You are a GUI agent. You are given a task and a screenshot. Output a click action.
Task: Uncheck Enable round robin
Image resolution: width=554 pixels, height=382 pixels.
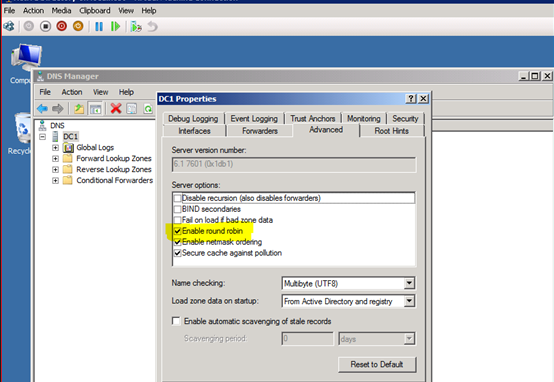click(x=177, y=231)
